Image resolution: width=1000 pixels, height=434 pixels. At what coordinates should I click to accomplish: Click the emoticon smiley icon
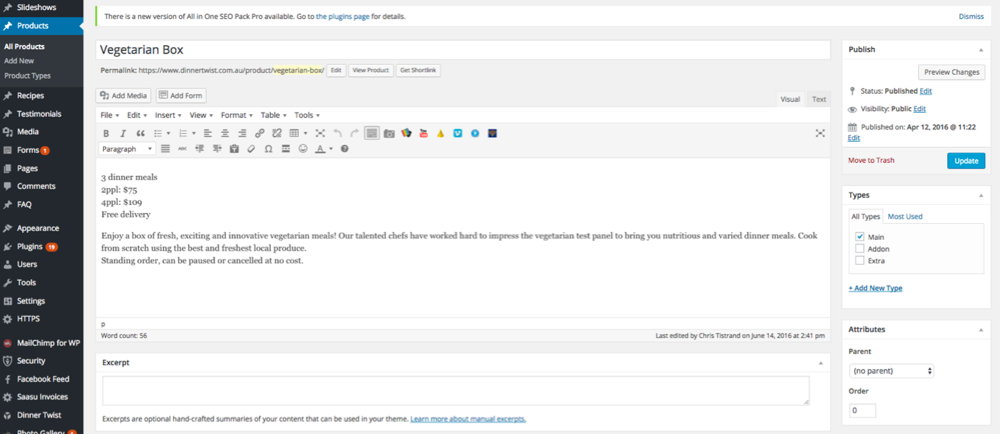pos(303,149)
